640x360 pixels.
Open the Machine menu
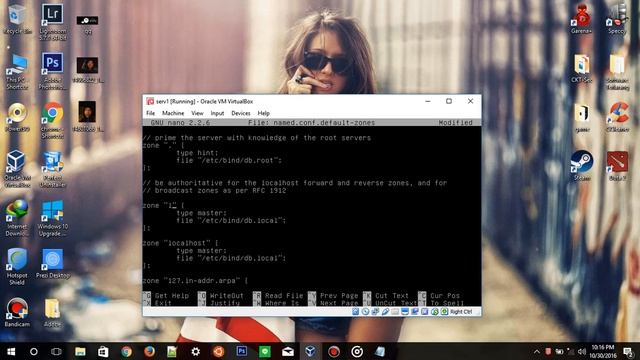pyautogui.click(x=173, y=113)
